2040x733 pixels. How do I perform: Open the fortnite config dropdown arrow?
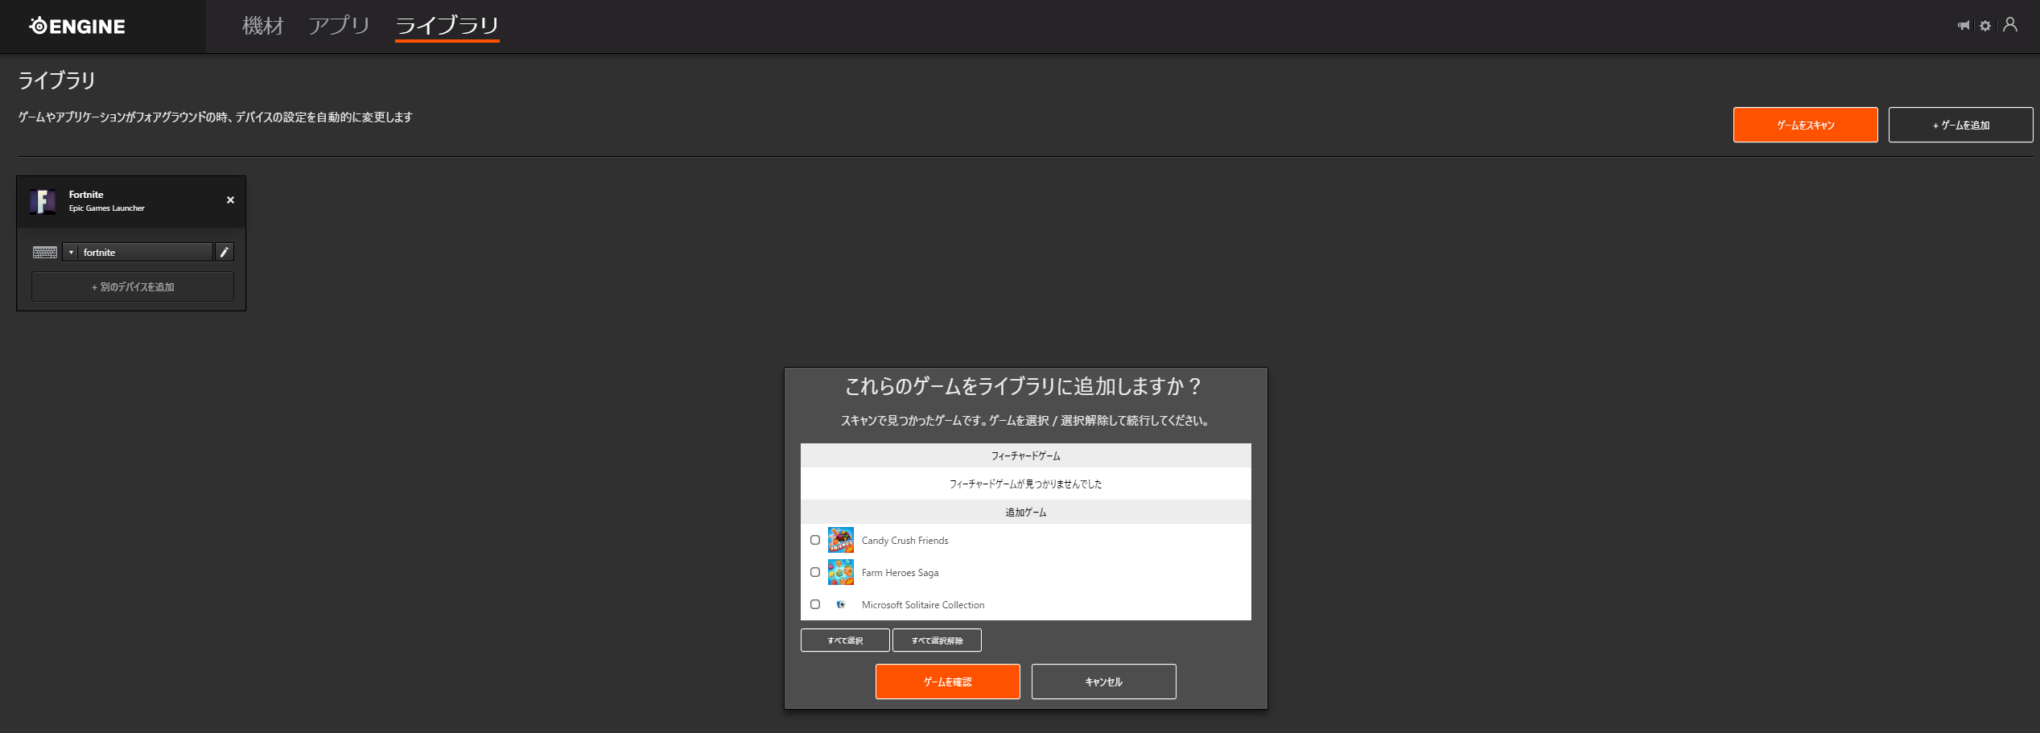[71, 252]
